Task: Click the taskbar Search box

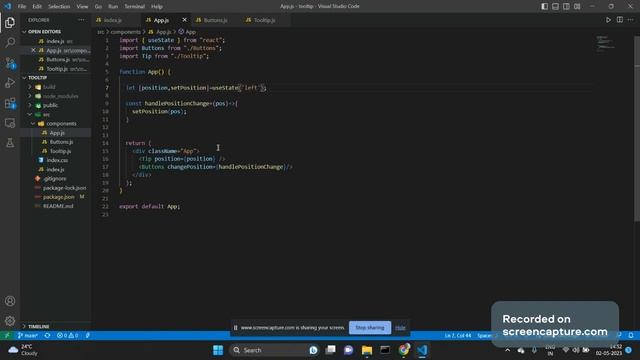Action: [273, 350]
